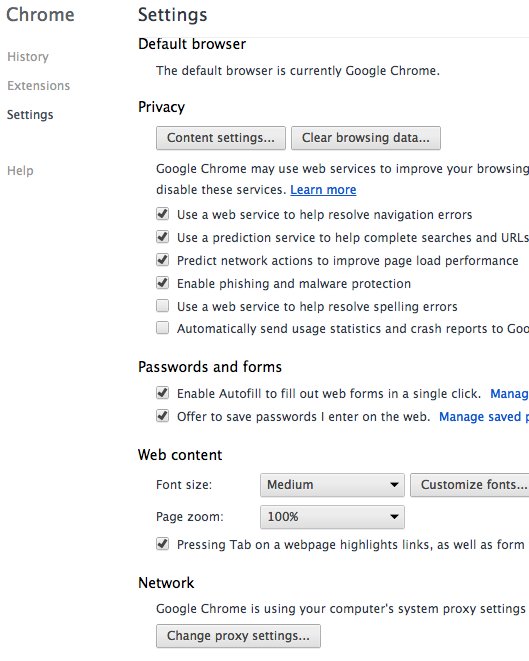Open Help from the sidebar
The height and width of the screenshot is (661, 529).
pos(20,171)
